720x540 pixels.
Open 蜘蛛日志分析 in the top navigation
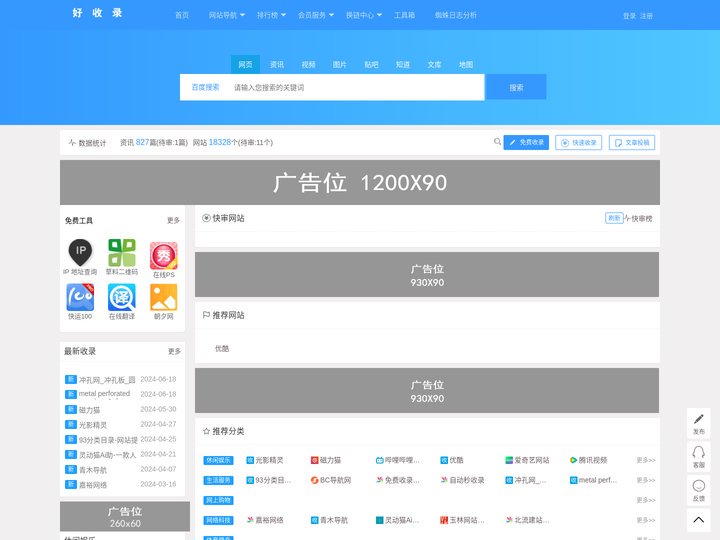(456, 15)
